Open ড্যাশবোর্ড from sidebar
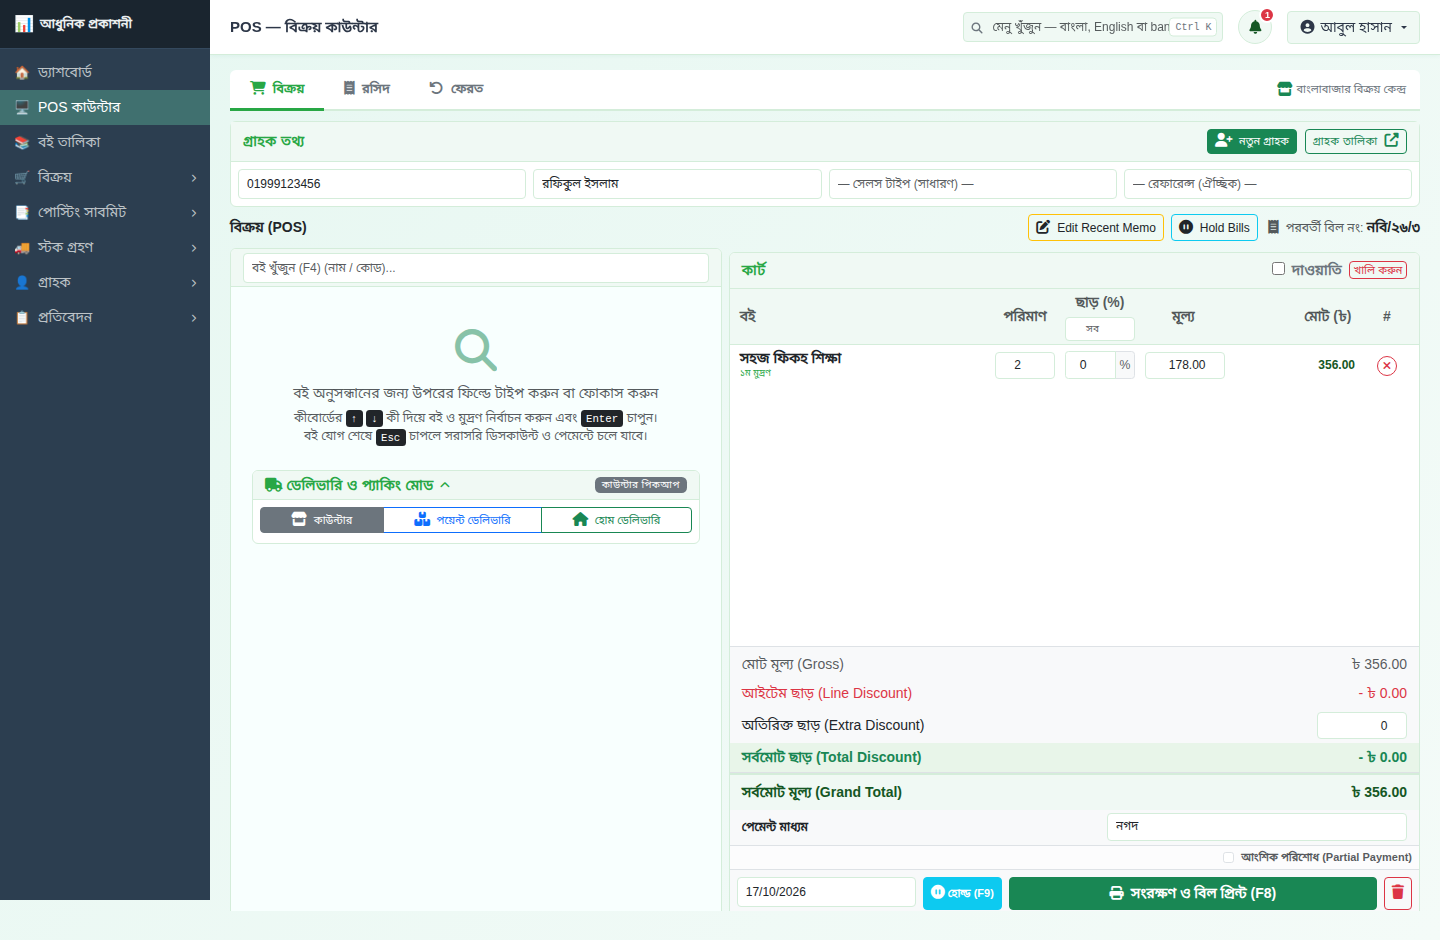This screenshot has height=940, width=1440. click(x=105, y=72)
